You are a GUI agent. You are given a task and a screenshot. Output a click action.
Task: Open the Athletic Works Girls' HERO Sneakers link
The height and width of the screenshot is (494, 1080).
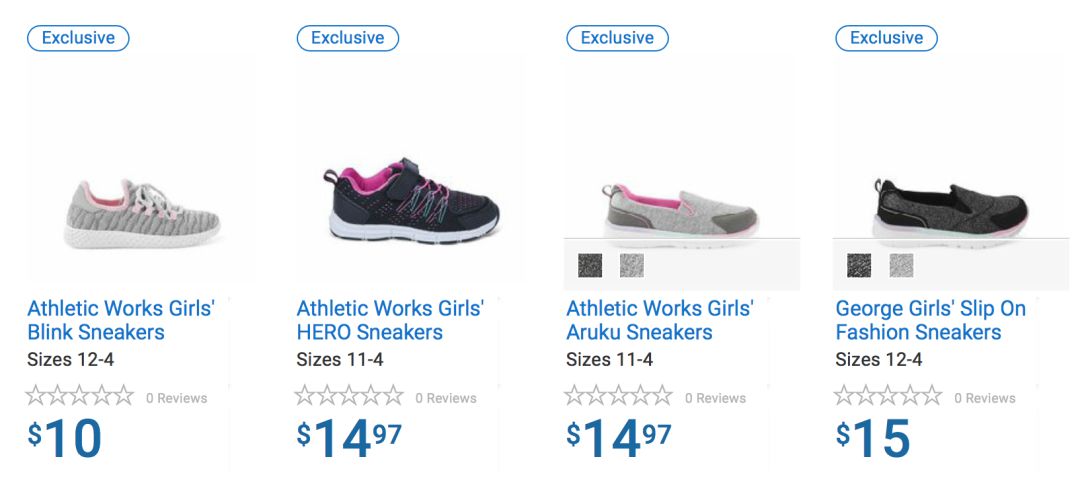[390, 320]
